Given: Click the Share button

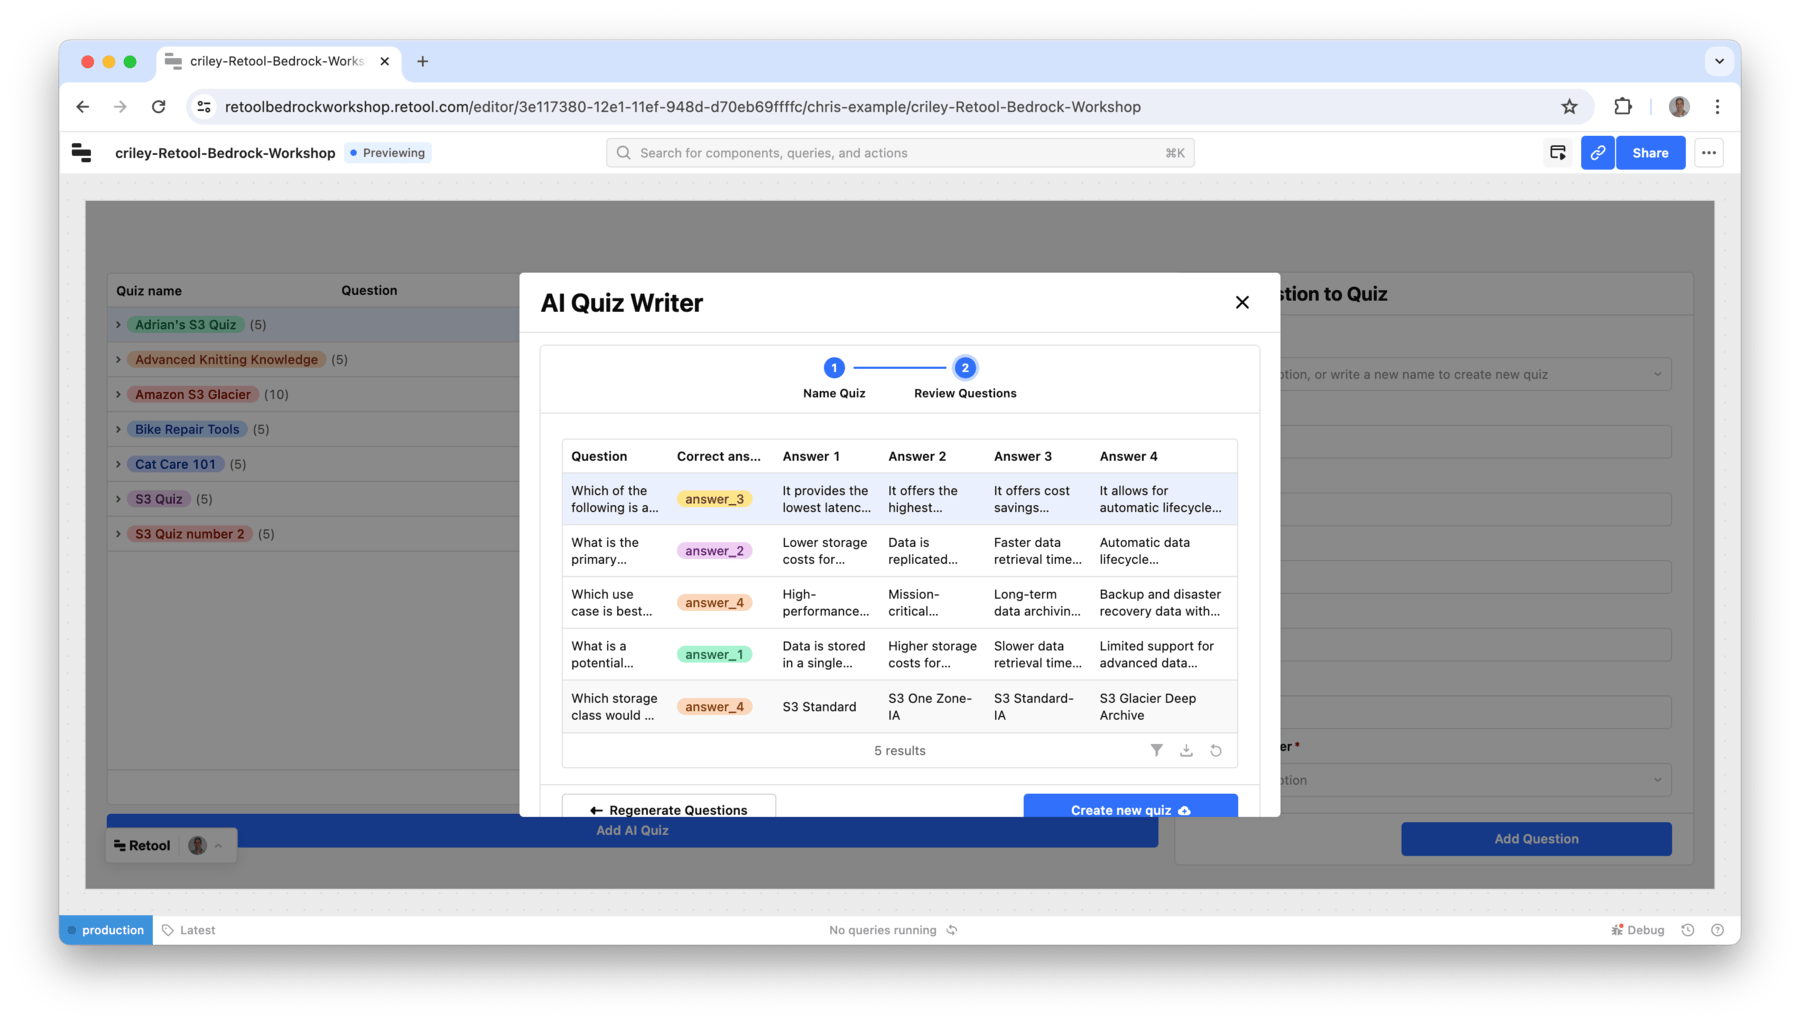Looking at the screenshot, I should coord(1650,153).
